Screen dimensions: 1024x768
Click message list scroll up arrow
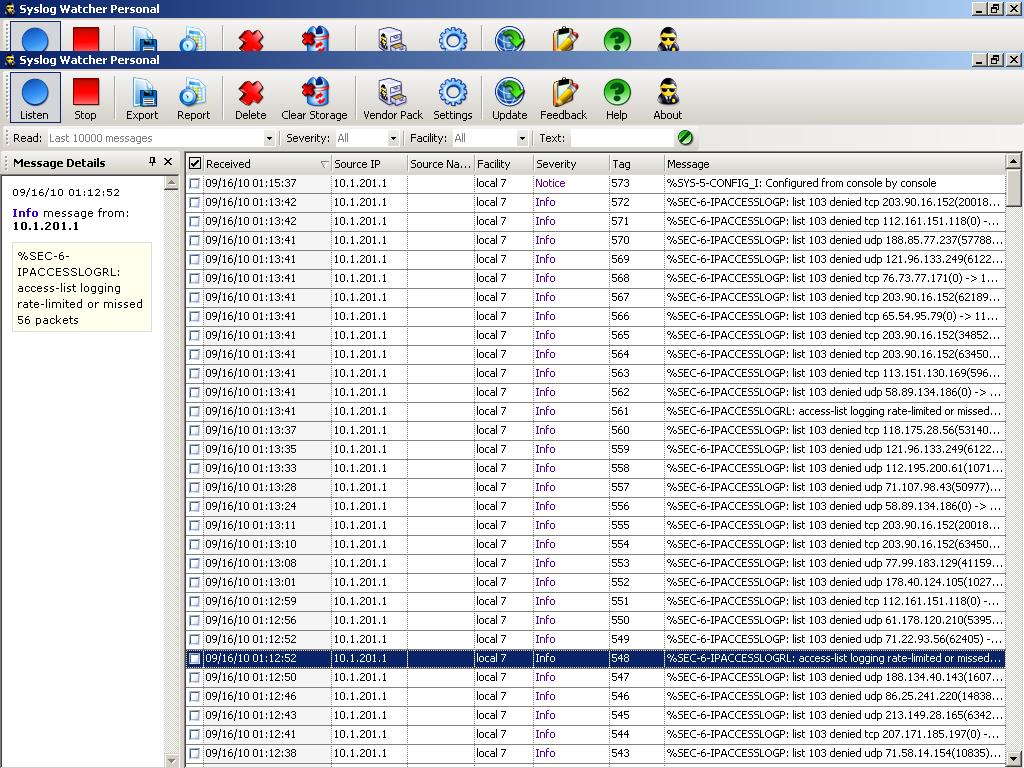[1014, 161]
